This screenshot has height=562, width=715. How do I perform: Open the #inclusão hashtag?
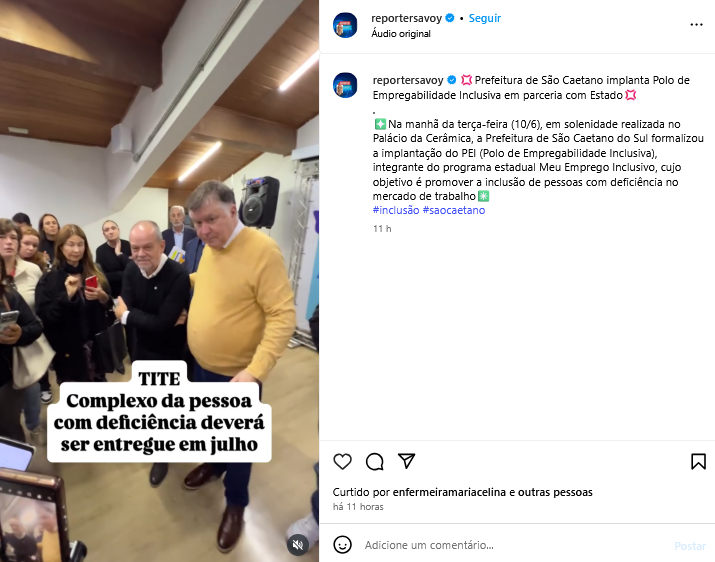[396, 210]
